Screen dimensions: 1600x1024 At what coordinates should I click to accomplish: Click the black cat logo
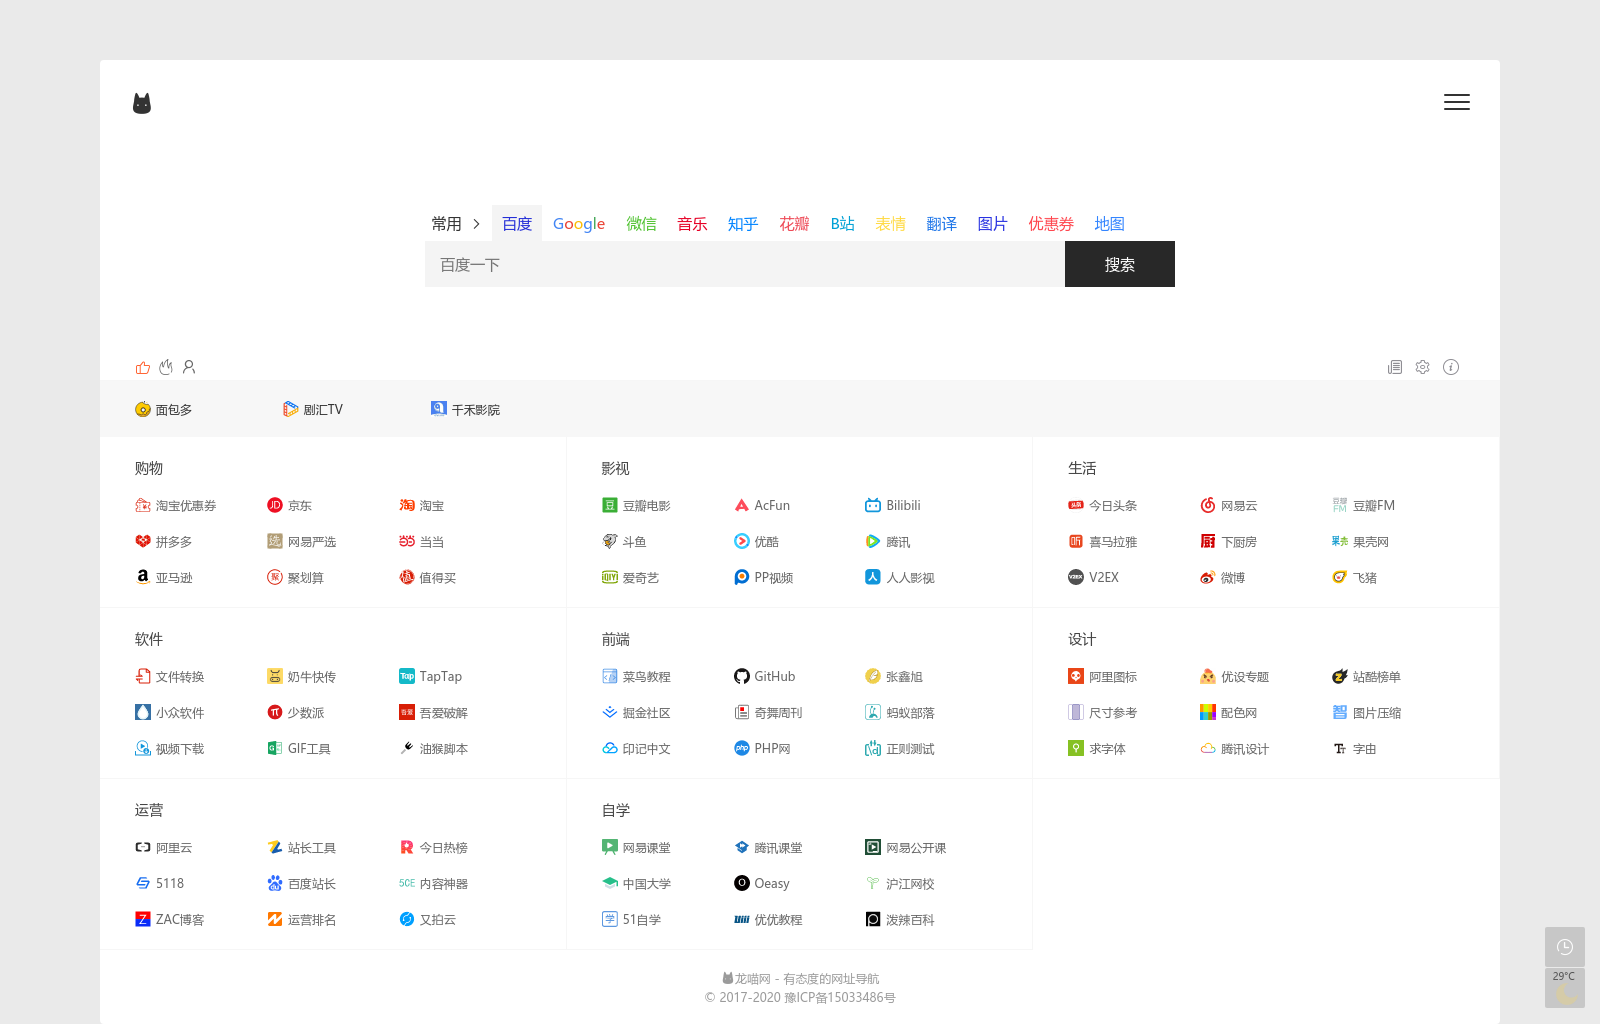(142, 103)
